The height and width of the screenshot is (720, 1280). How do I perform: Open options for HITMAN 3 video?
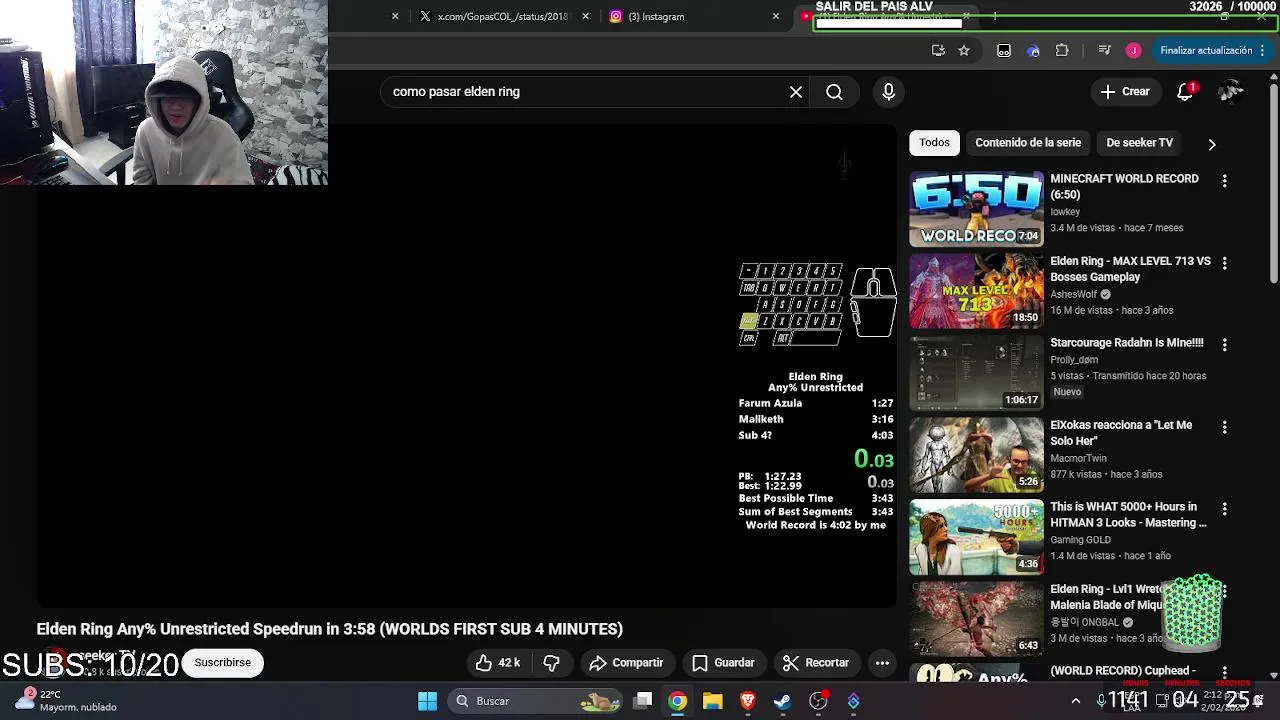coord(1225,509)
